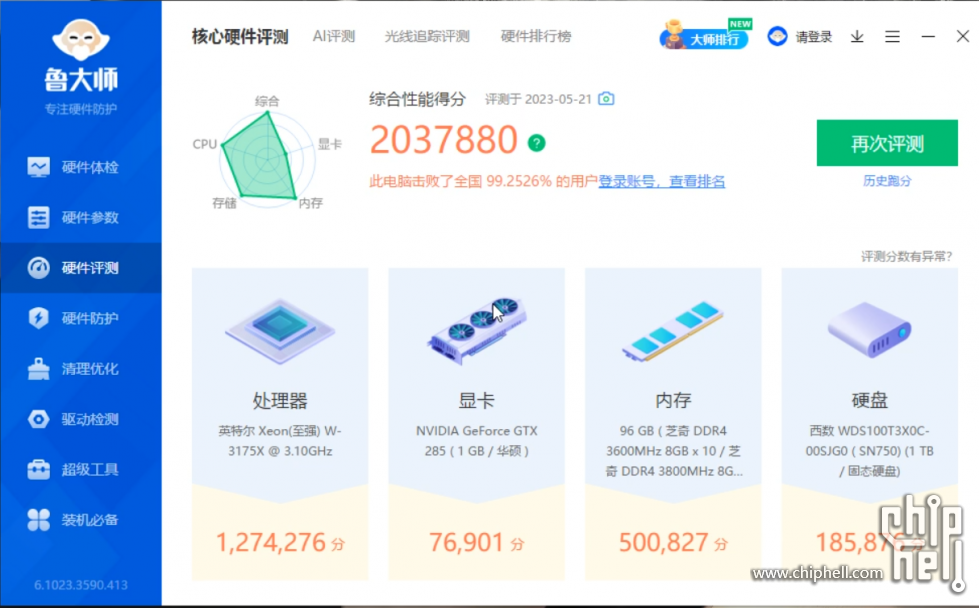The height and width of the screenshot is (608, 979).
Task: Click the 处理器 CPU chip icon
Action: coord(280,330)
